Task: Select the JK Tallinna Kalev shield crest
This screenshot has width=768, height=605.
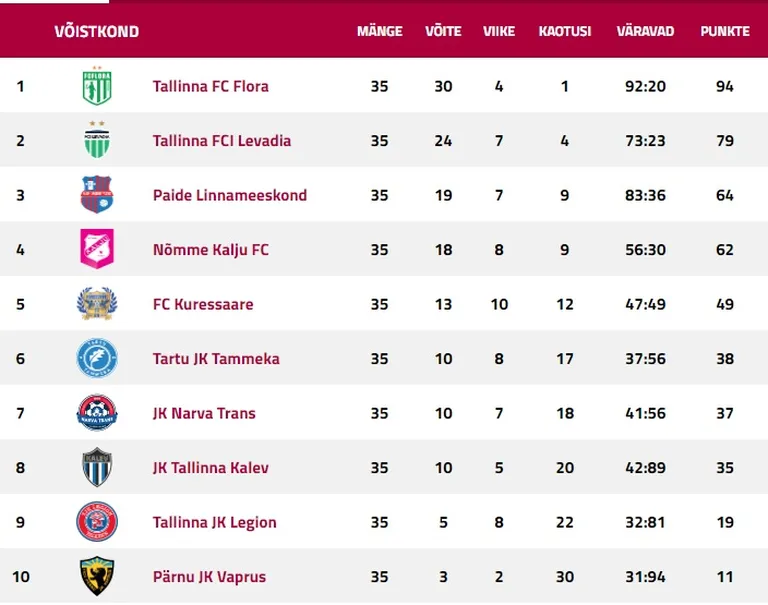Action: click(97, 467)
